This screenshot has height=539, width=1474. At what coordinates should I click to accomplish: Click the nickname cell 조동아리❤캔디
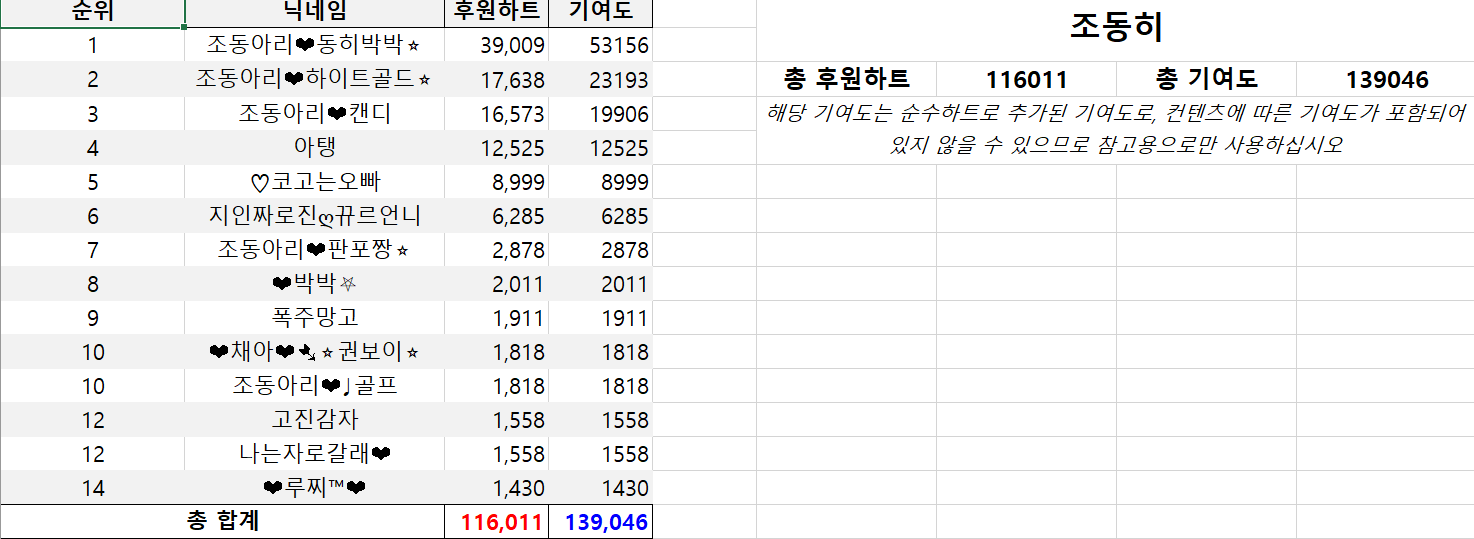315,113
